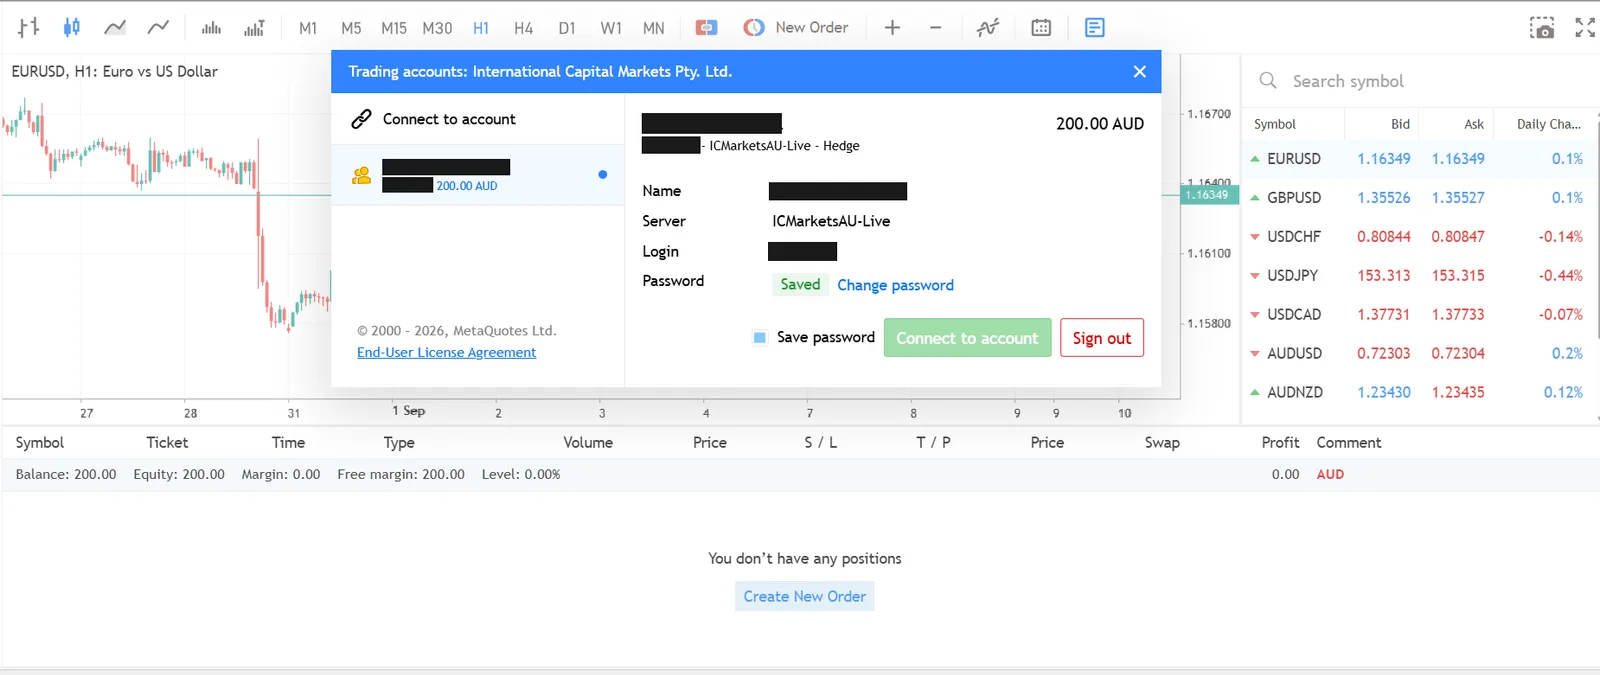1600x675 pixels.
Task: Select the D1 timeframe
Action: point(567,28)
